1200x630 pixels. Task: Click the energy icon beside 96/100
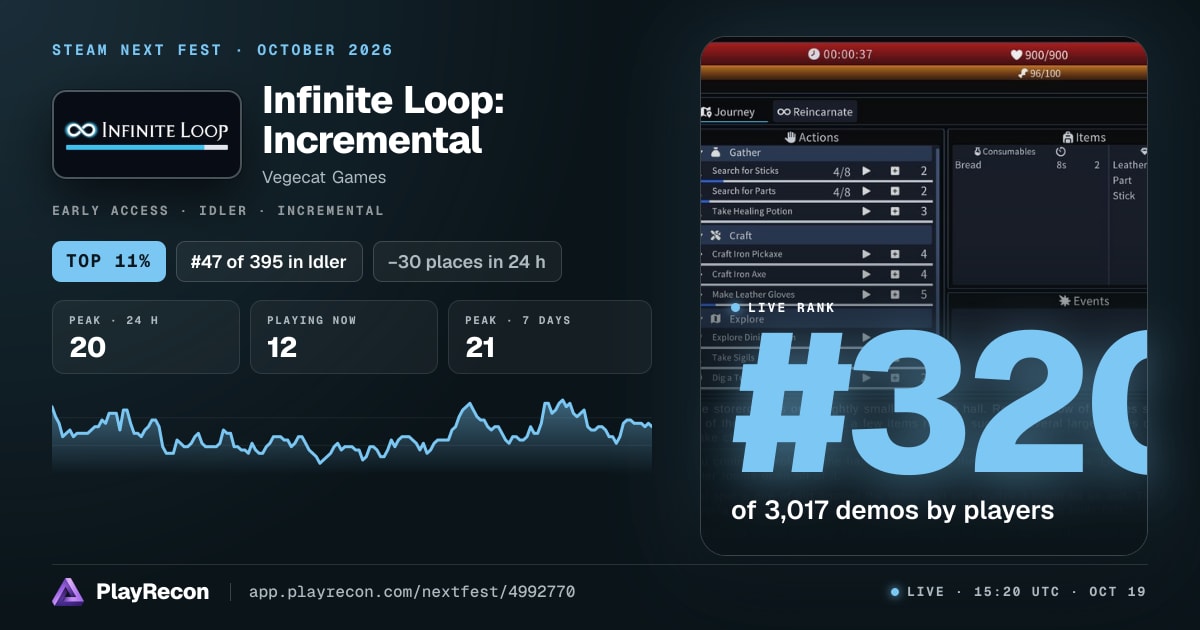(1023, 73)
